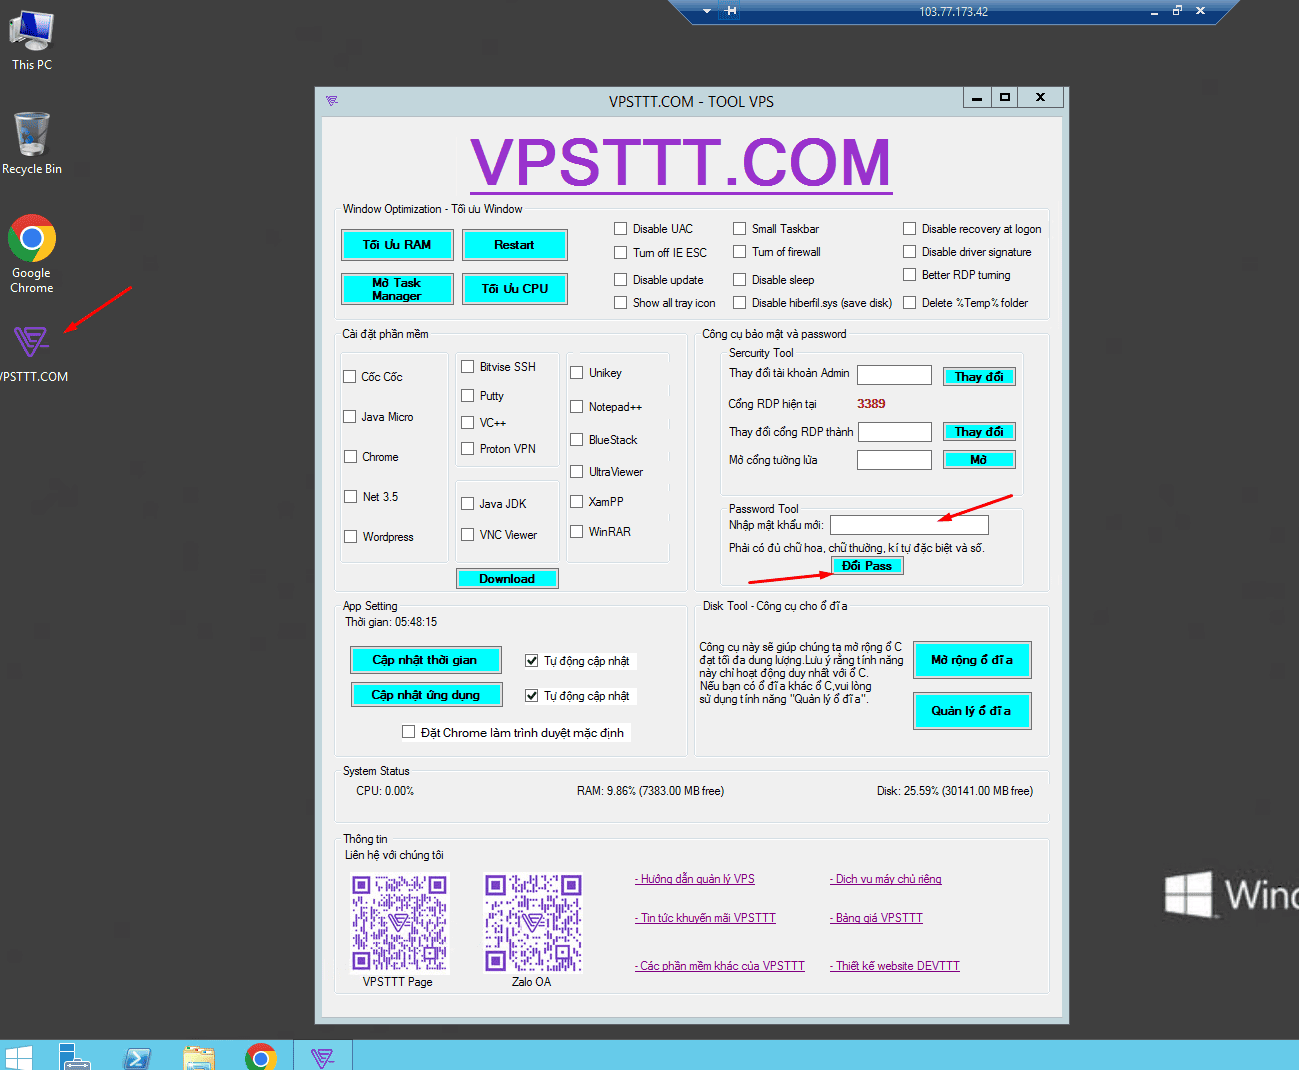Click Chrome icon in the taskbar
This screenshot has width=1299, height=1070.
(261, 1056)
